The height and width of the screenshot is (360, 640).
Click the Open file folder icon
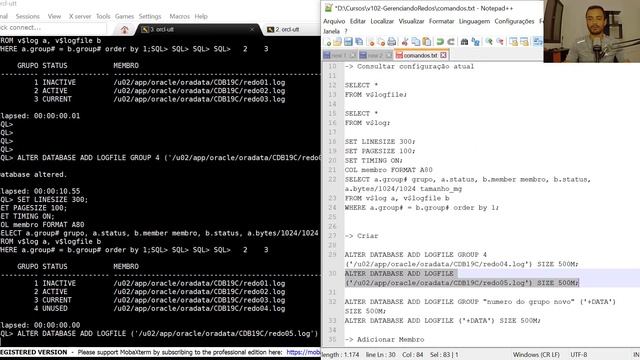click(337, 42)
